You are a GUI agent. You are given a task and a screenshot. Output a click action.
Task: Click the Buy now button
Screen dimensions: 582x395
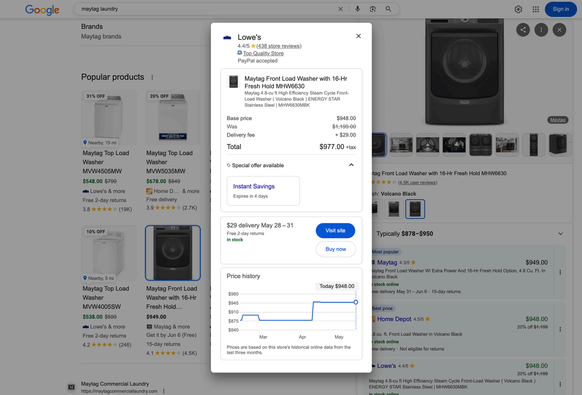click(336, 249)
